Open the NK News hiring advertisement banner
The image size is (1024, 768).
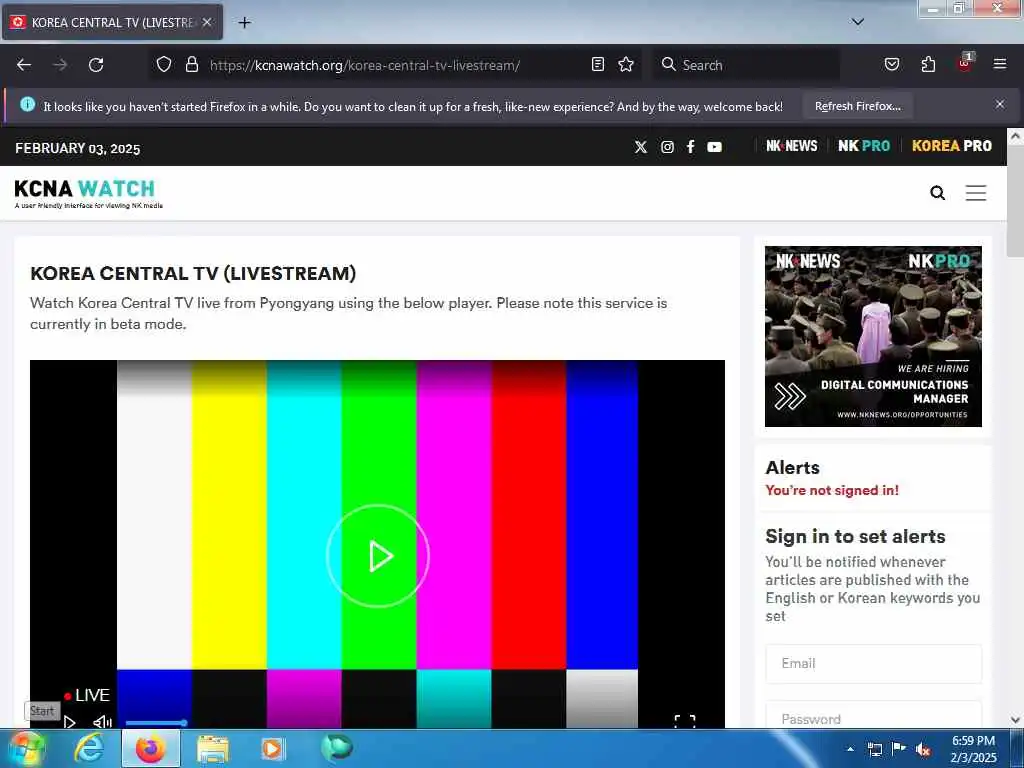point(873,336)
